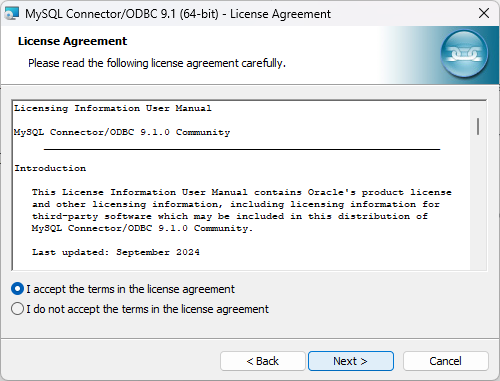Click the 'Last updated: September 2024' line
Viewport: 500px width, 381px height.
tap(116, 252)
